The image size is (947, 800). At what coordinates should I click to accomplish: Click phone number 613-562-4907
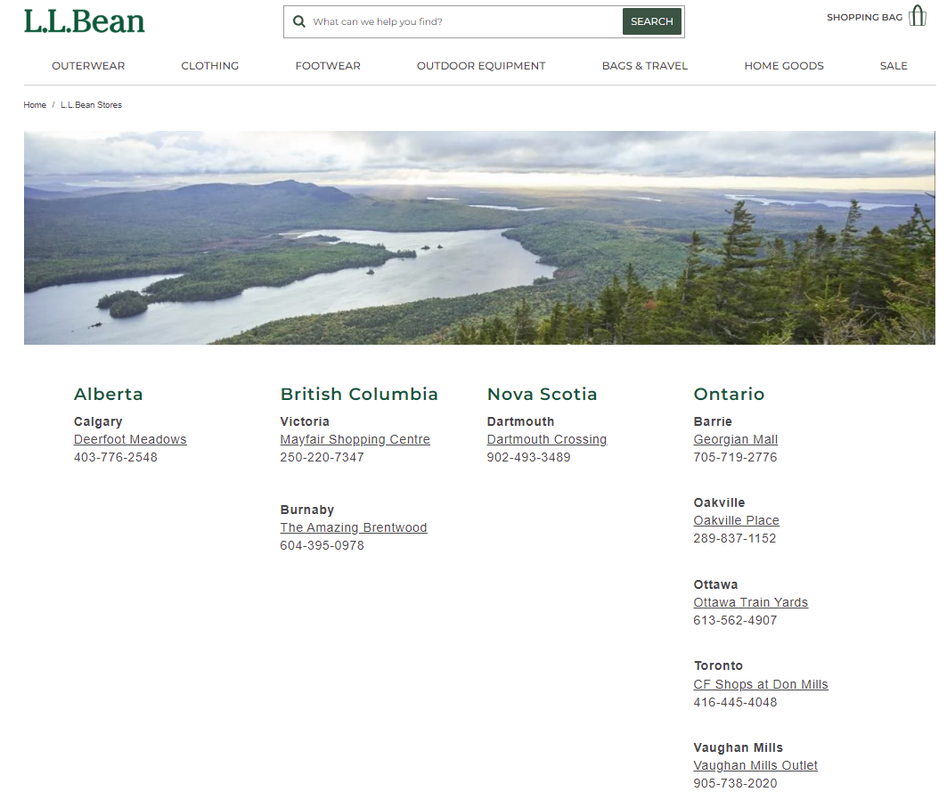click(x=735, y=620)
